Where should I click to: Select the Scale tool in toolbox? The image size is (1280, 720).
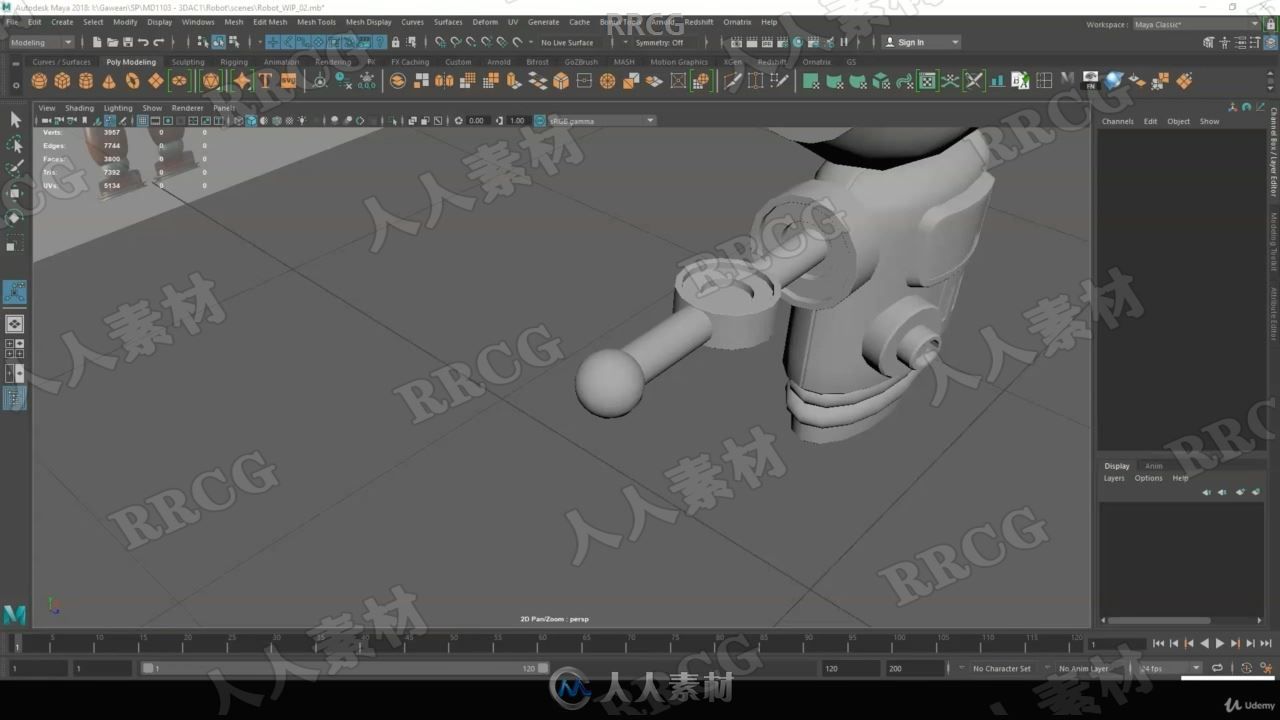[15, 244]
